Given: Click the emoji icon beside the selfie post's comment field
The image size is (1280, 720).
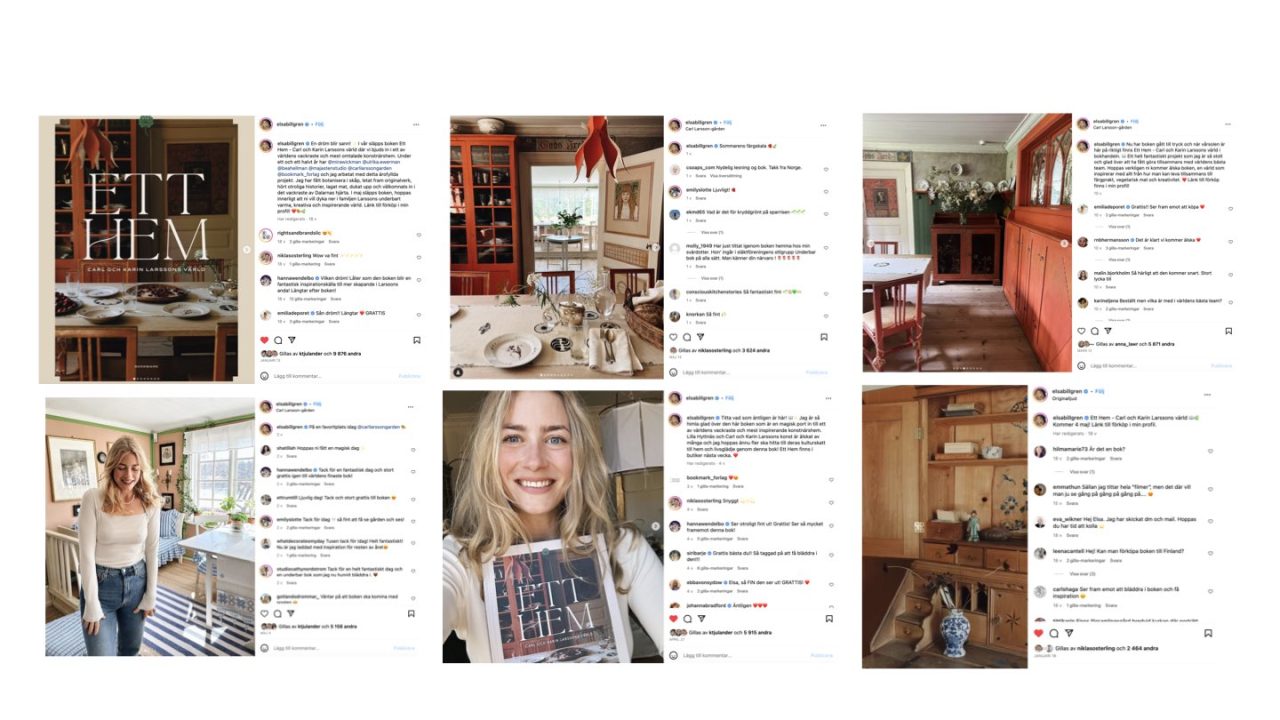Looking at the screenshot, I should coord(673,655).
